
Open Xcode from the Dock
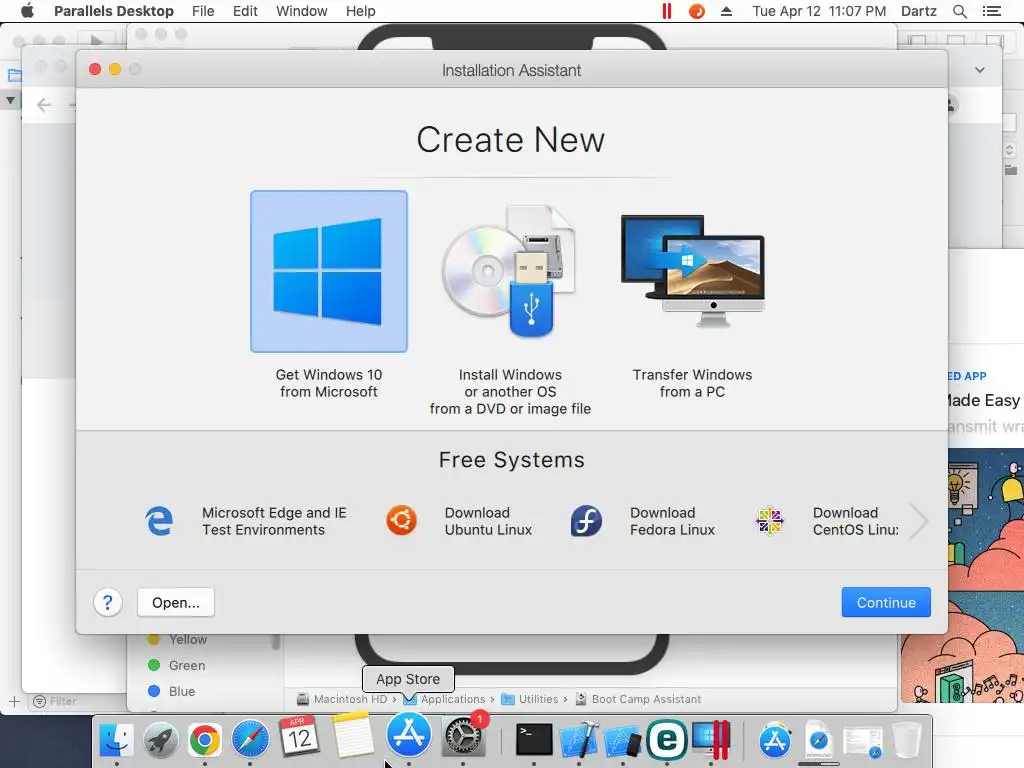point(579,739)
